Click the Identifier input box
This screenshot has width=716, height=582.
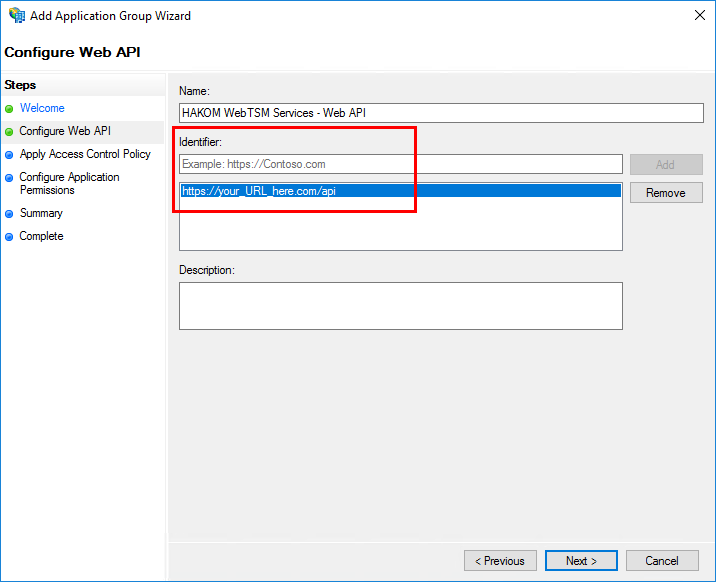[x=400, y=164]
